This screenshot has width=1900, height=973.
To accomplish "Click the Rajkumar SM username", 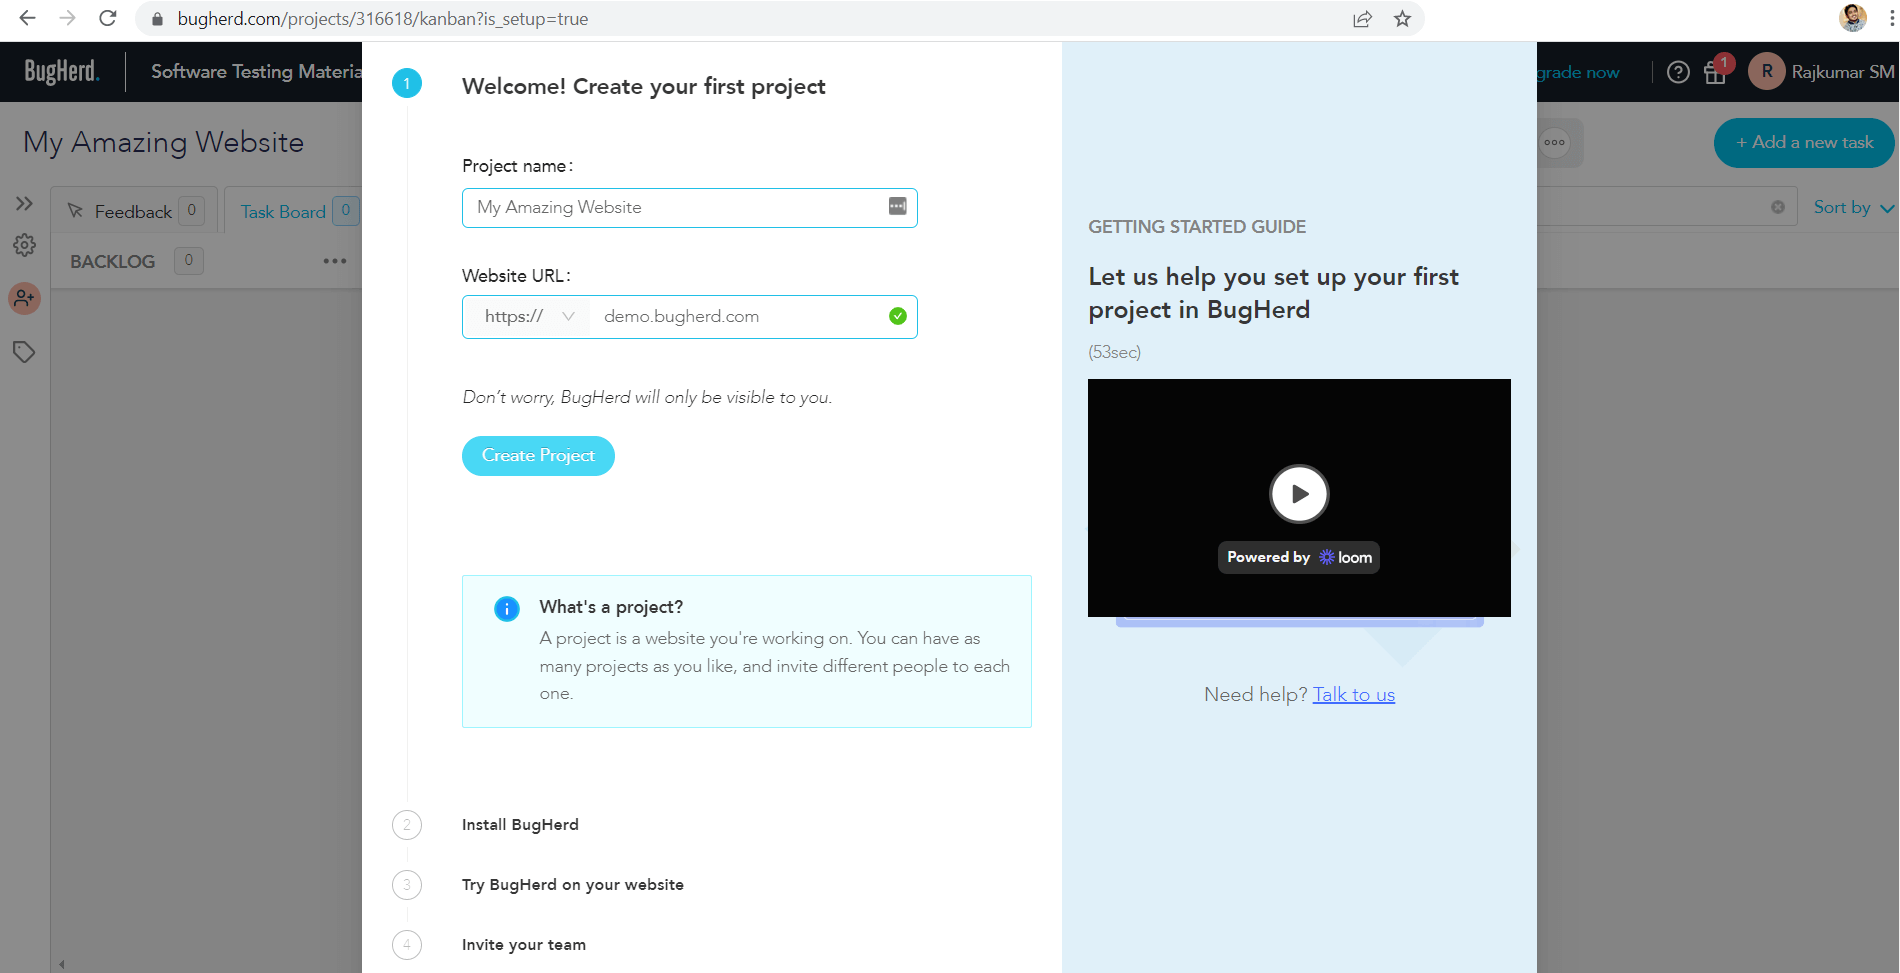I will pyautogui.click(x=1842, y=72).
